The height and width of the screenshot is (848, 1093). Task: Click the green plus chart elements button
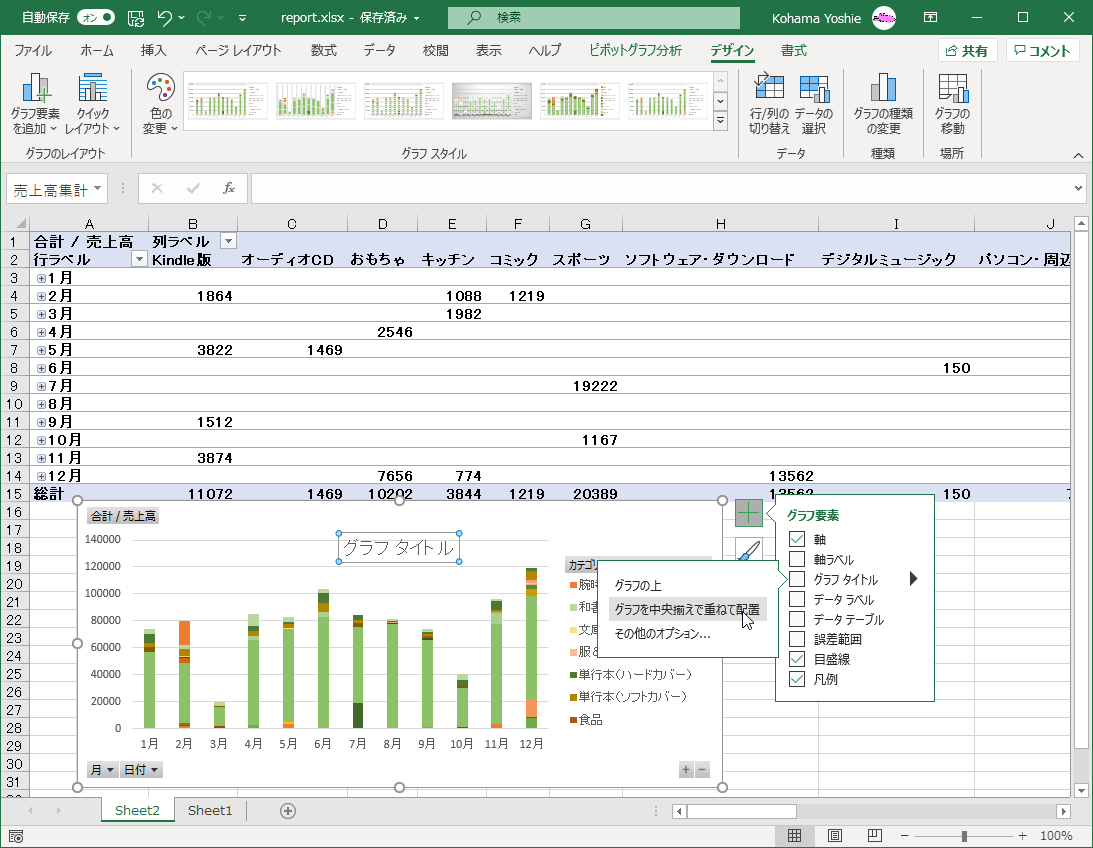pyautogui.click(x=749, y=514)
